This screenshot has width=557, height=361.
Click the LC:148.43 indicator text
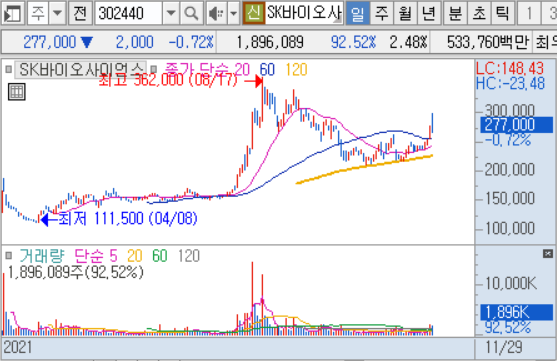click(x=510, y=68)
